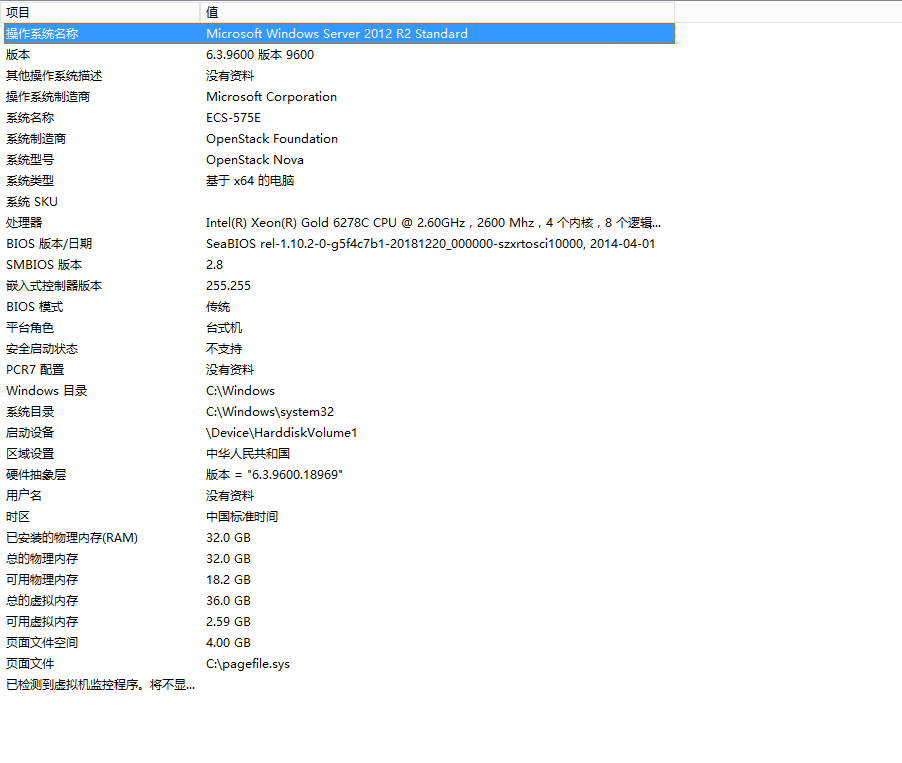Select the 用户名 row
The height and width of the screenshot is (763, 902).
tap(339, 495)
